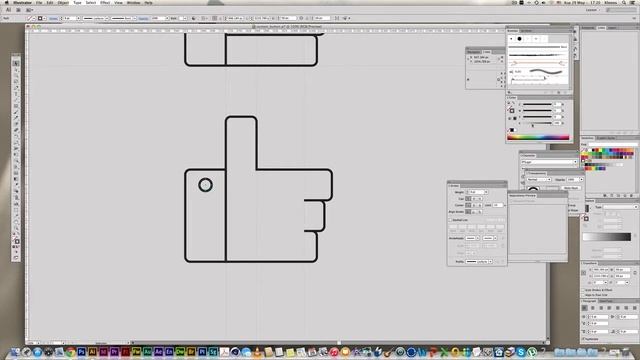Open the Window menu
Viewport: 640px width, 360px height.
[x=133, y=2]
